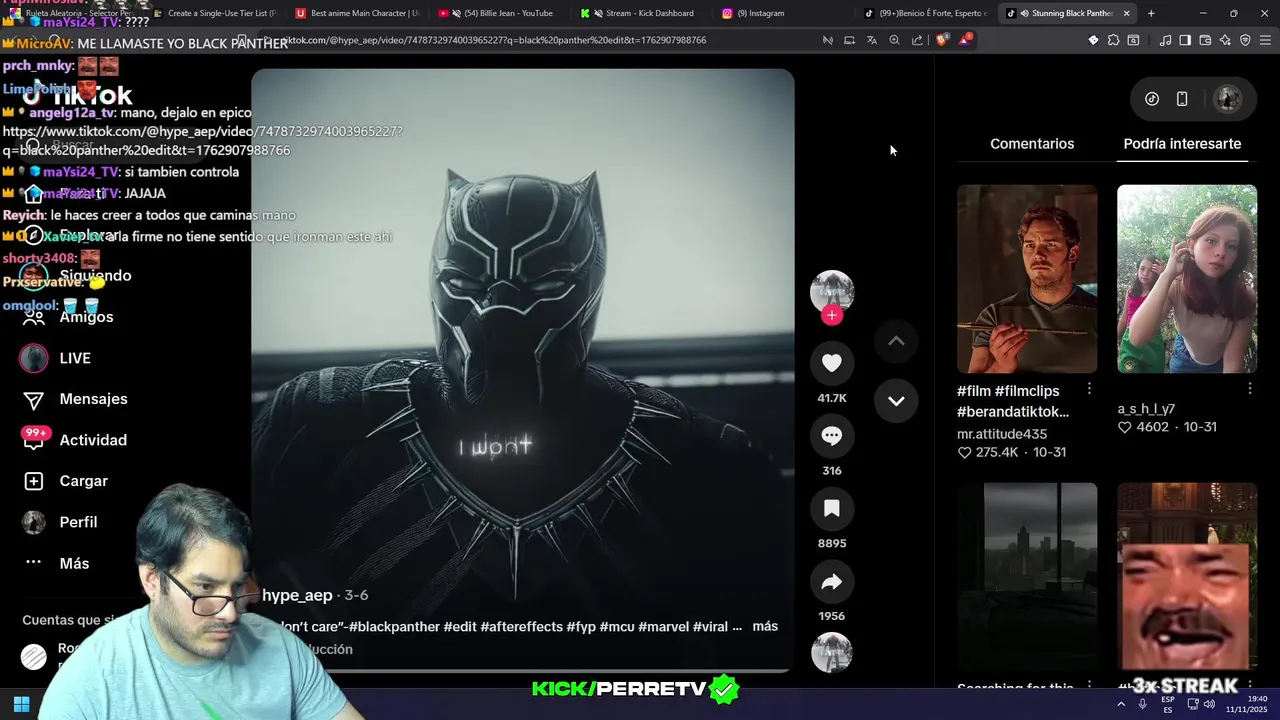1280x720 pixels.
Task: Open the browser hamburger main menu
Action: point(1266,40)
